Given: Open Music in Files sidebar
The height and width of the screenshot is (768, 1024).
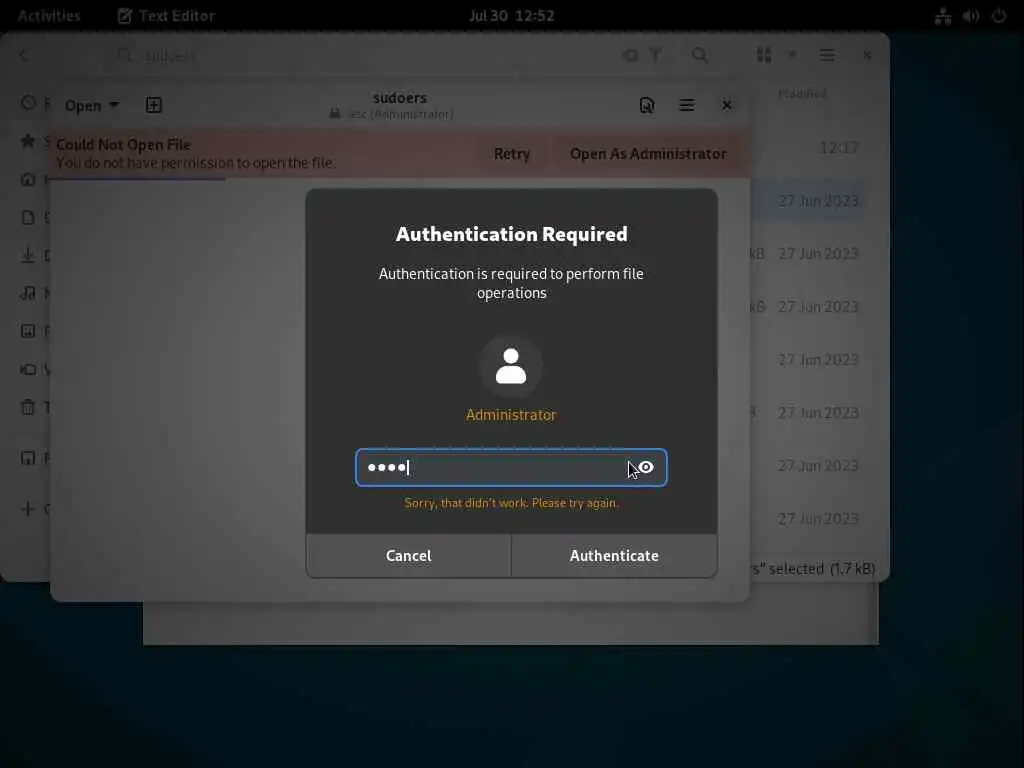Looking at the screenshot, I should tap(28, 293).
